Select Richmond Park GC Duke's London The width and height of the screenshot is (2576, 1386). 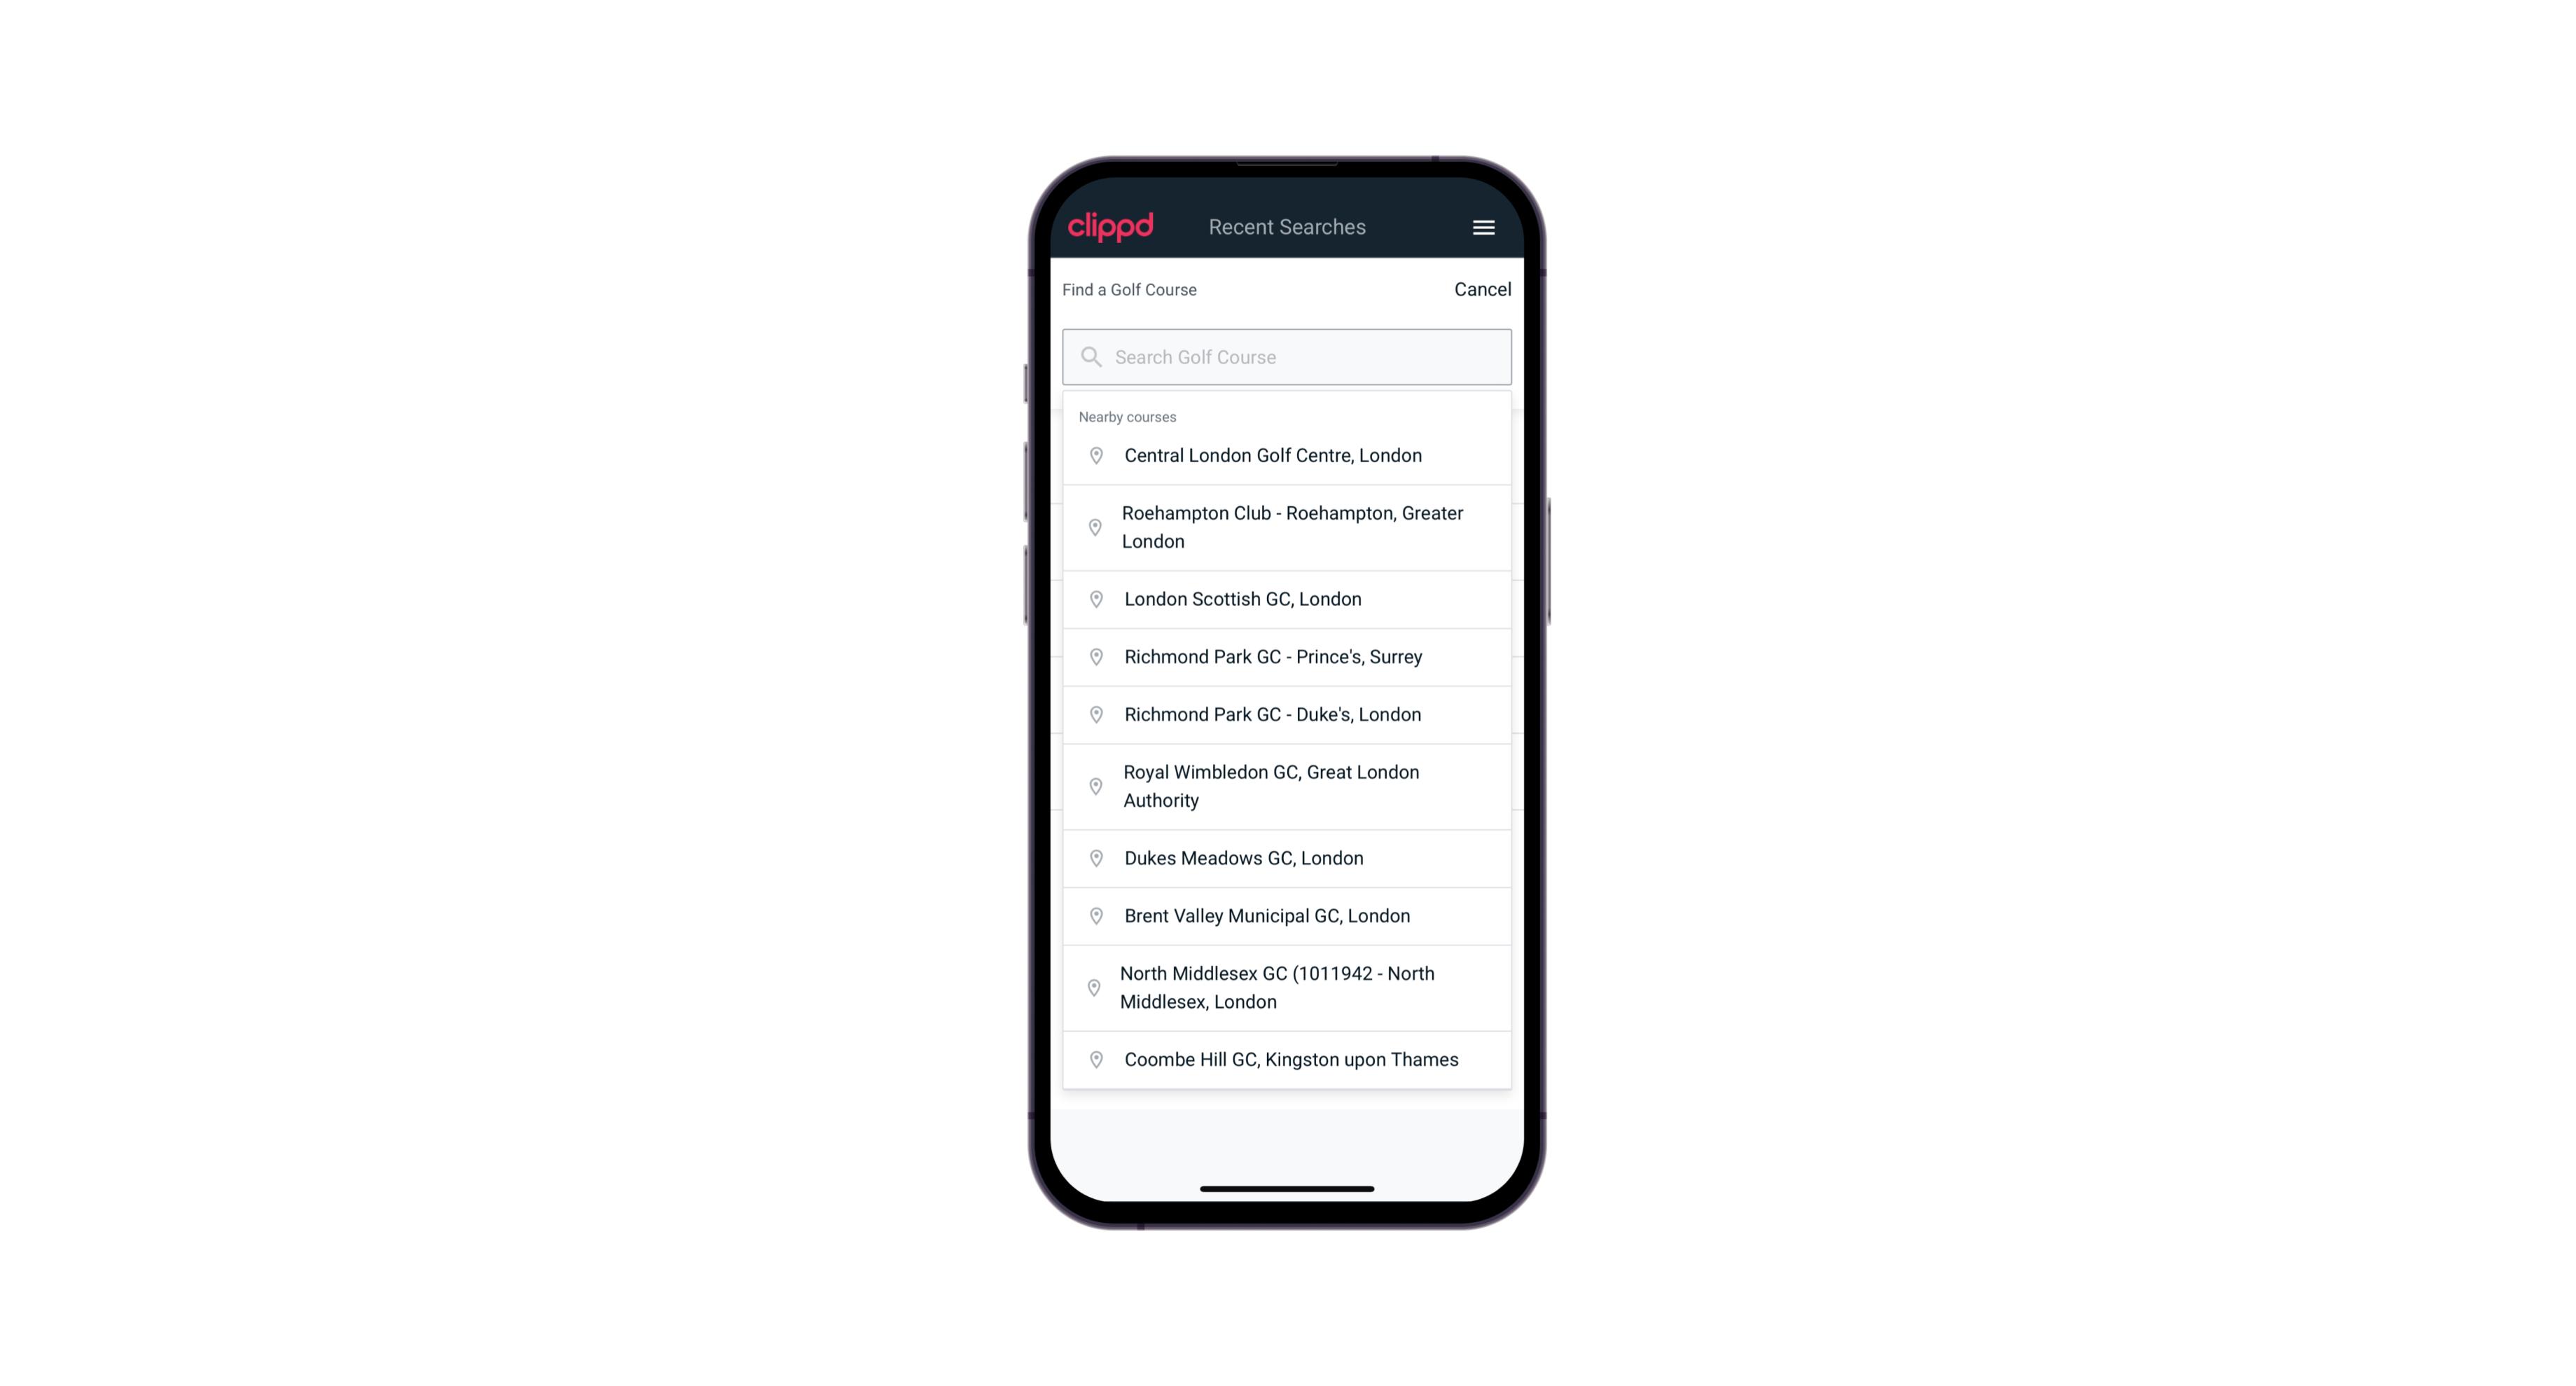1287,714
